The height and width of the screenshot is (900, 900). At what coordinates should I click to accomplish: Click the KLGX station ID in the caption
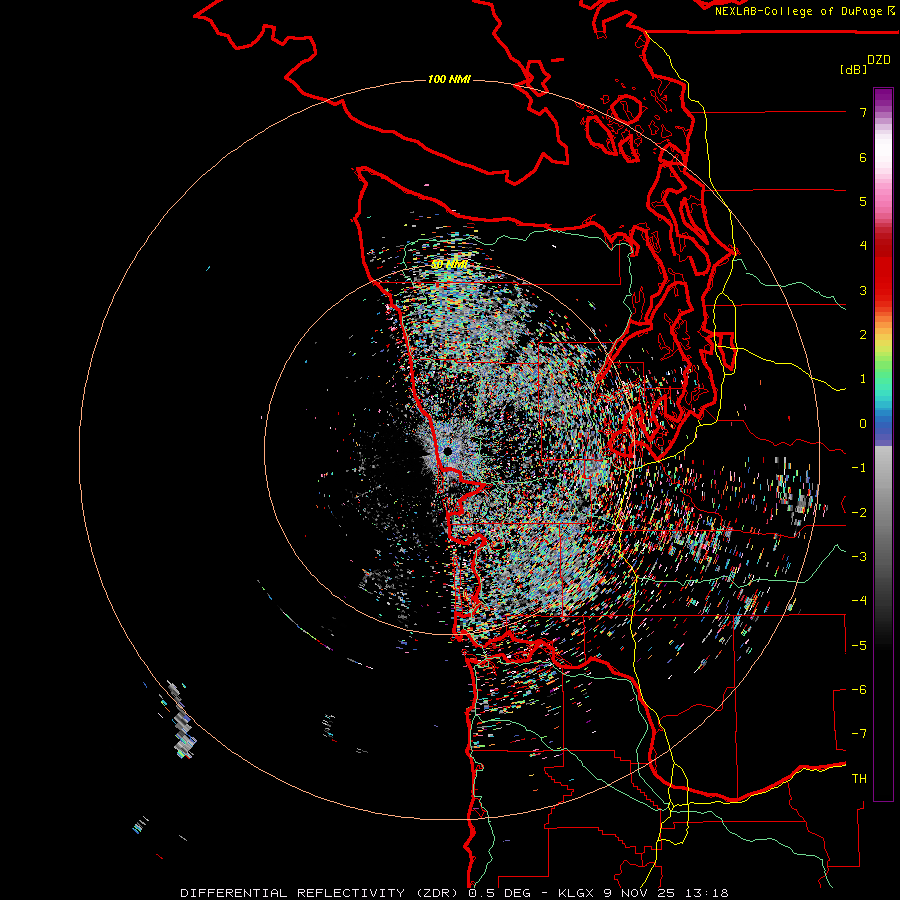pyautogui.click(x=574, y=893)
